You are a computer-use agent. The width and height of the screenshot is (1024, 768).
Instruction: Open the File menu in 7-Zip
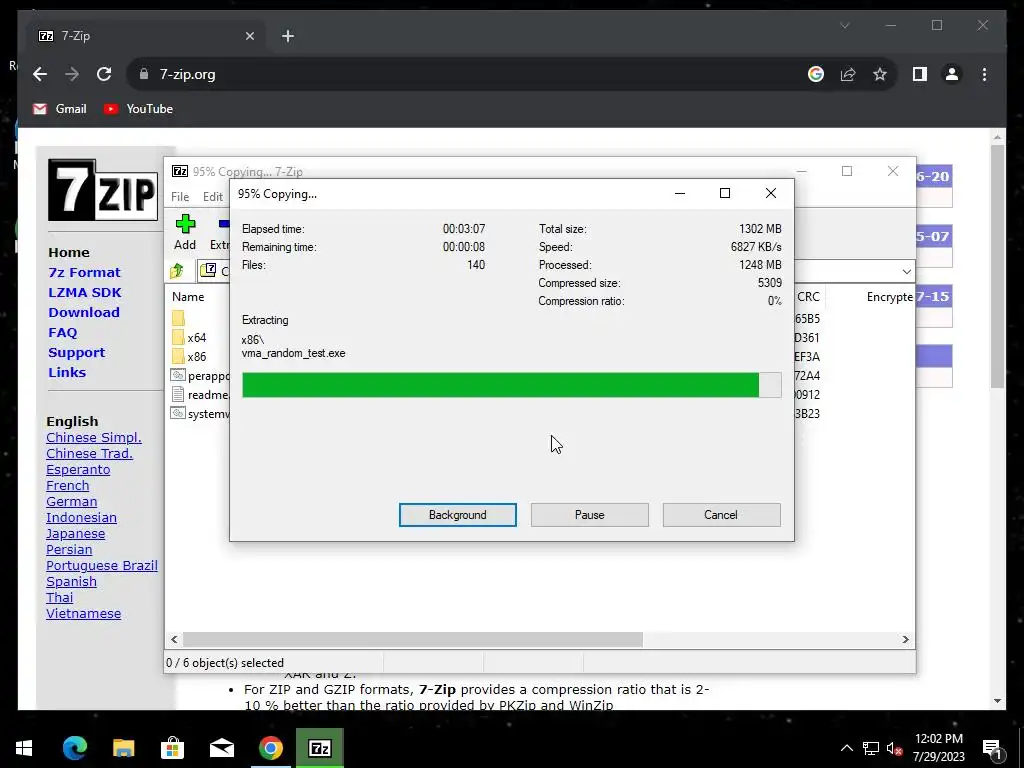click(180, 197)
